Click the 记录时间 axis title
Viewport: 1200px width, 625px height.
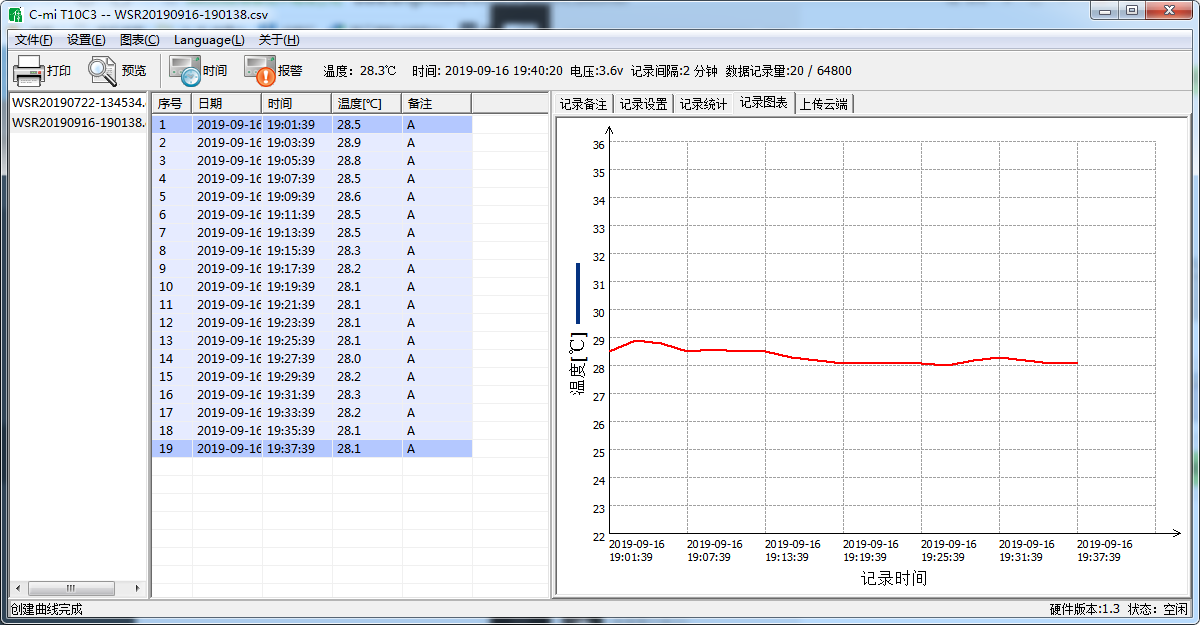894,578
